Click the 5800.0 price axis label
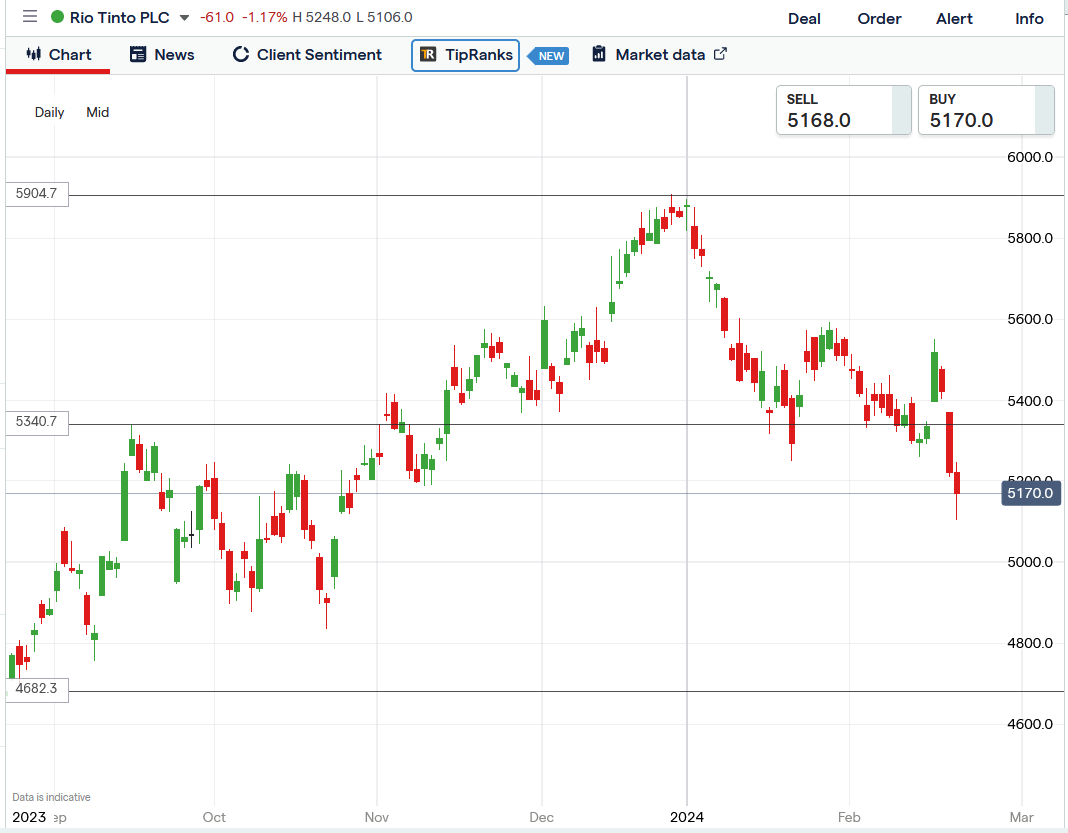The width and height of the screenshot is (1068, 833). (1029, 238)
